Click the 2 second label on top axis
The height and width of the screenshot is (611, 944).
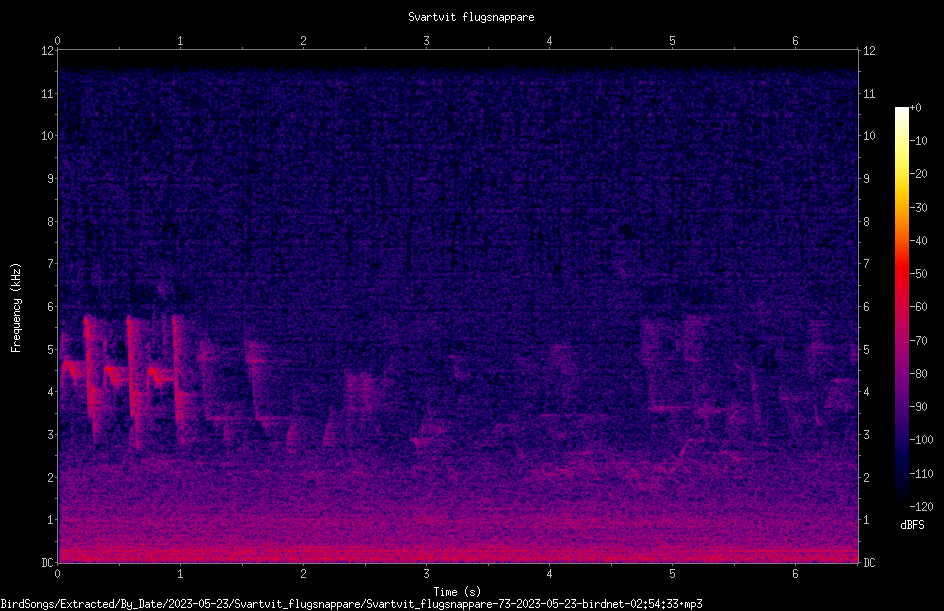(x=303, y=41)
